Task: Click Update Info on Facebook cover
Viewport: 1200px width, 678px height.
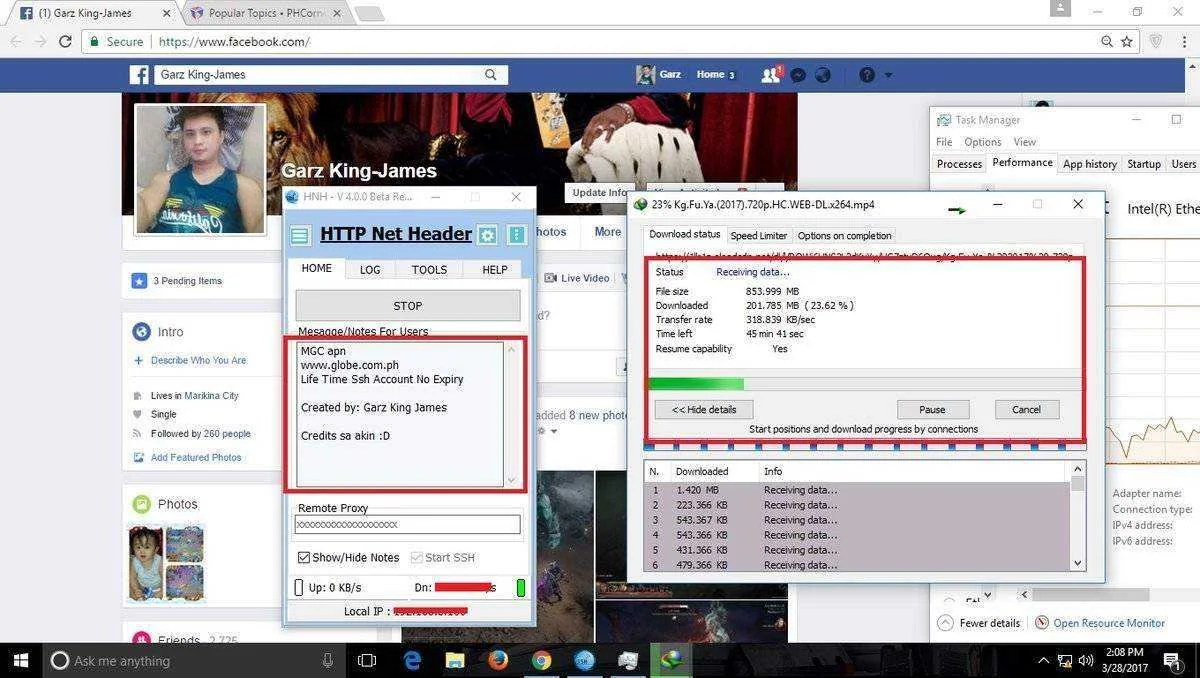Action: (600, 193)
